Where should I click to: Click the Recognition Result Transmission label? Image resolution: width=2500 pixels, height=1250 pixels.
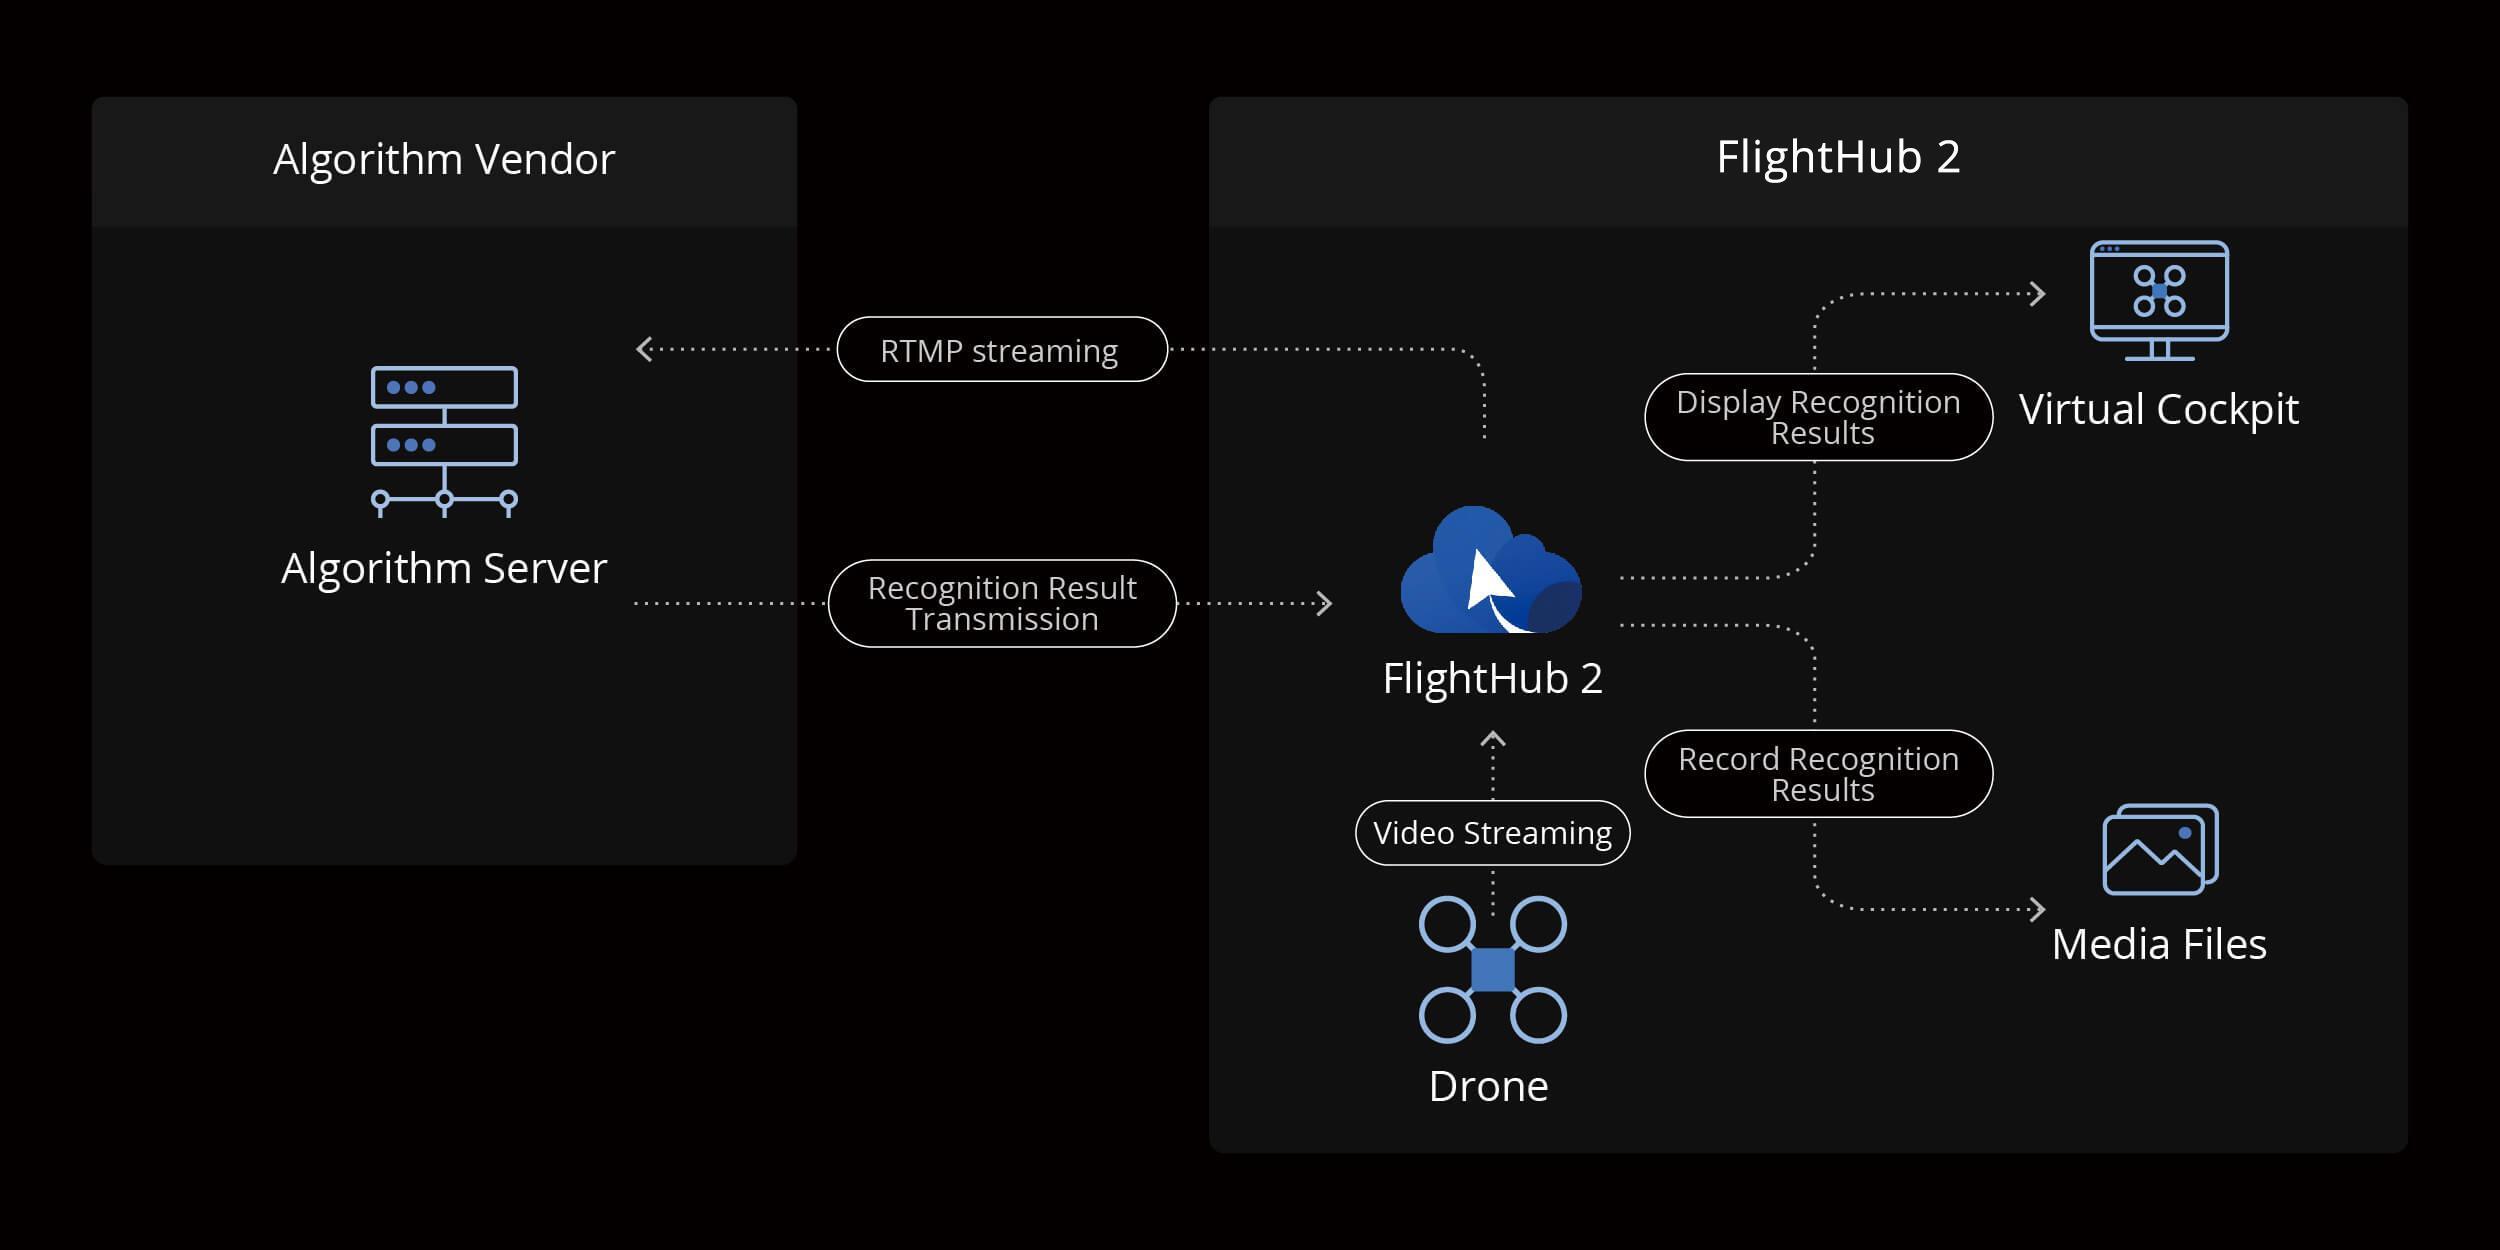[1001, 603]
